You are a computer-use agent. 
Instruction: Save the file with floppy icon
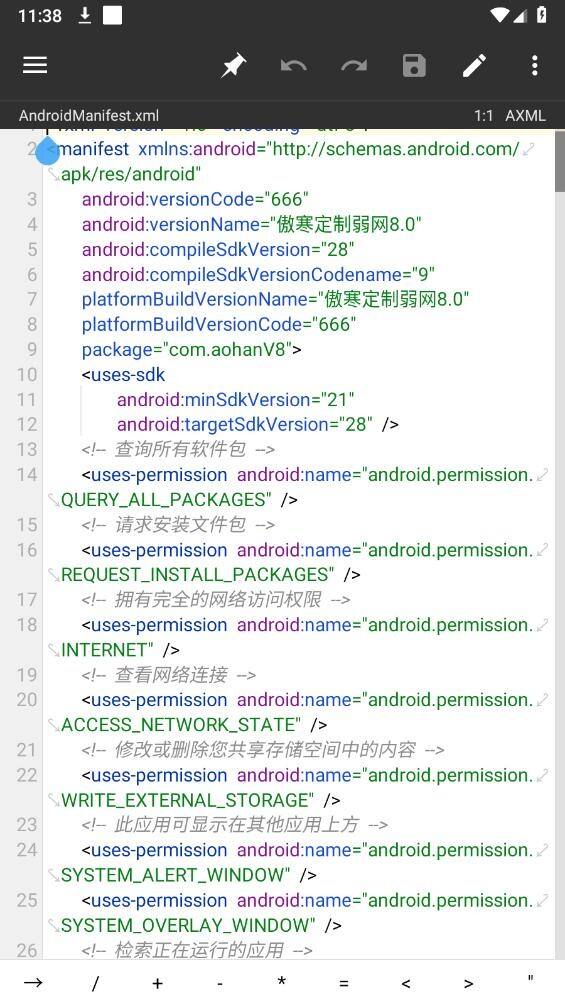point(414,65)
